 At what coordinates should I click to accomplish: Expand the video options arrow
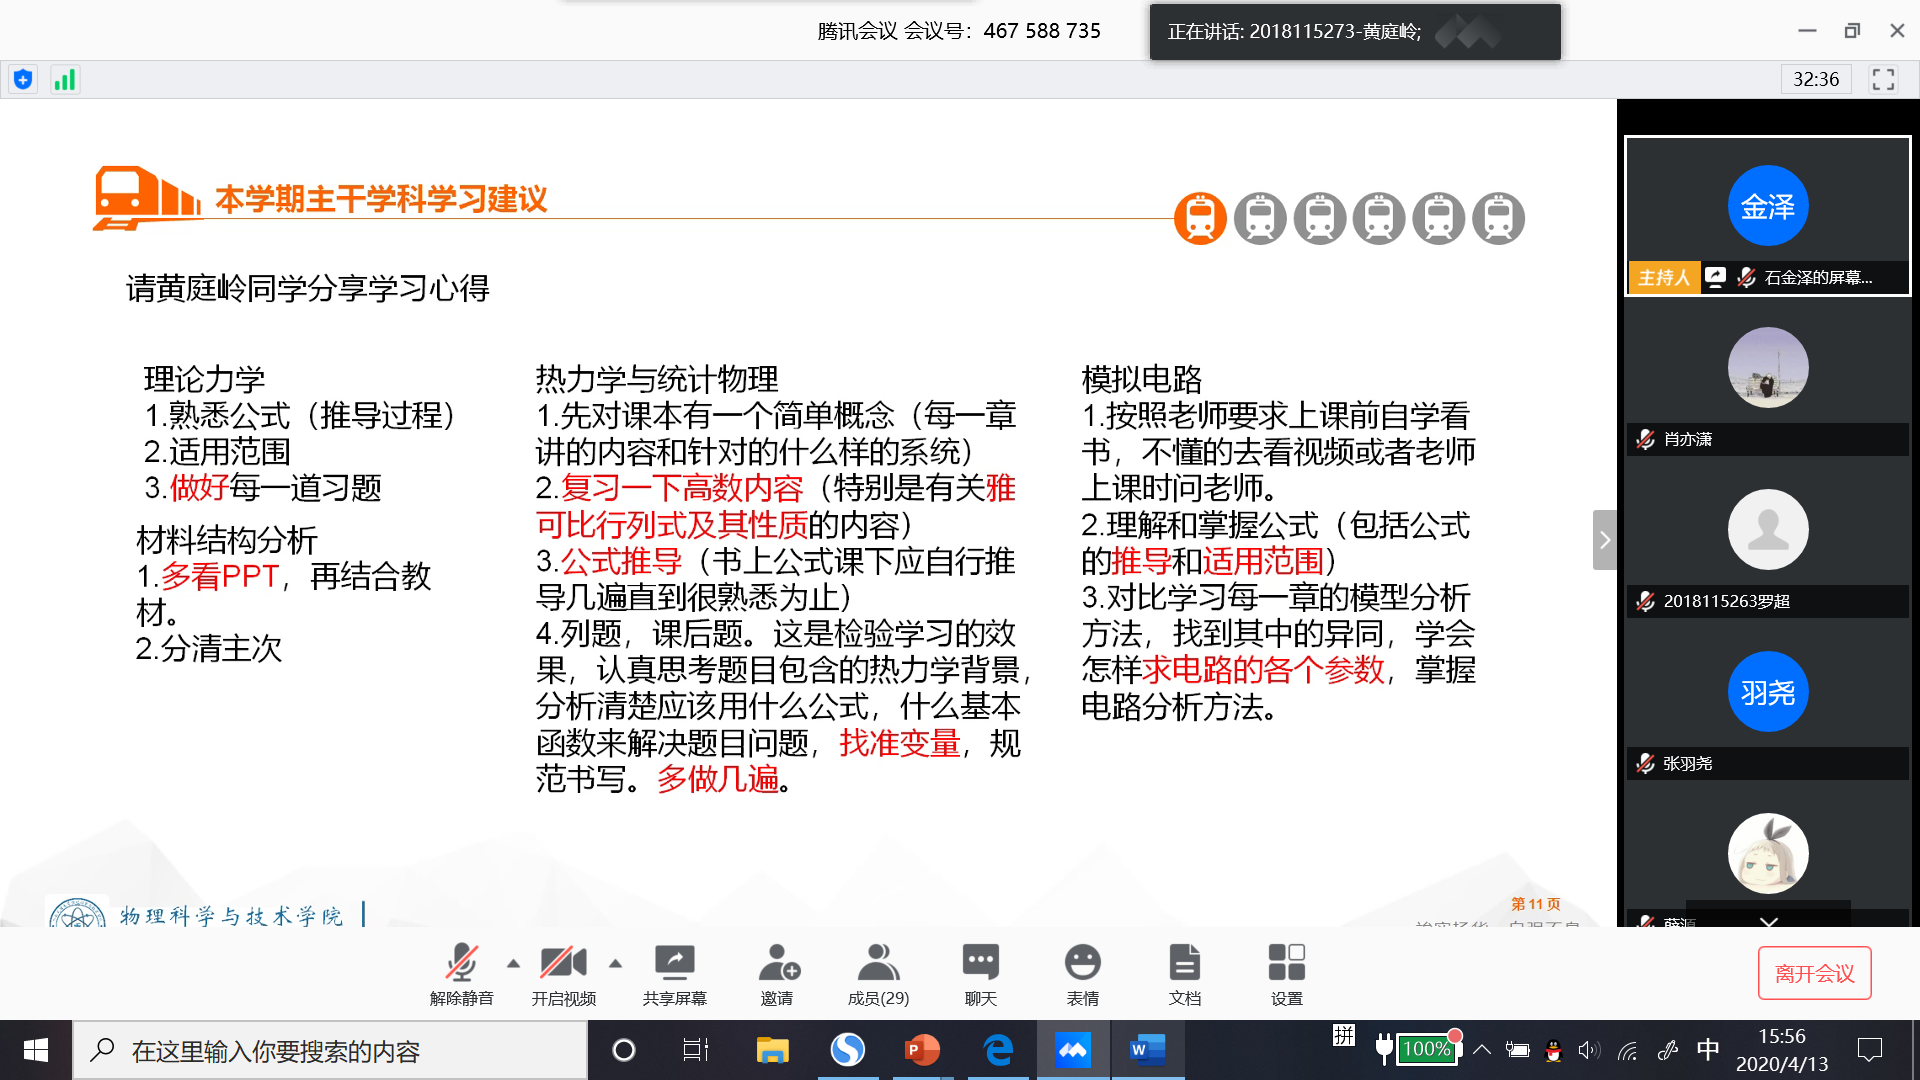pos(615,964)
